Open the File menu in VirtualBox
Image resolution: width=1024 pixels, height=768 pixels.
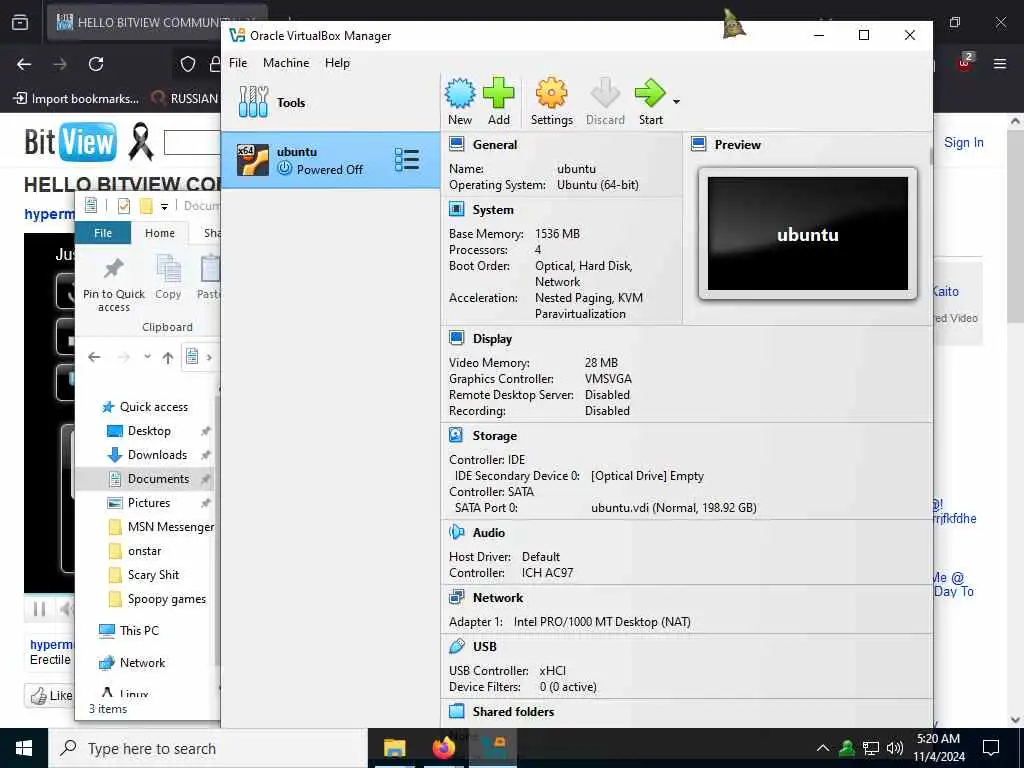tap(238, 63)
